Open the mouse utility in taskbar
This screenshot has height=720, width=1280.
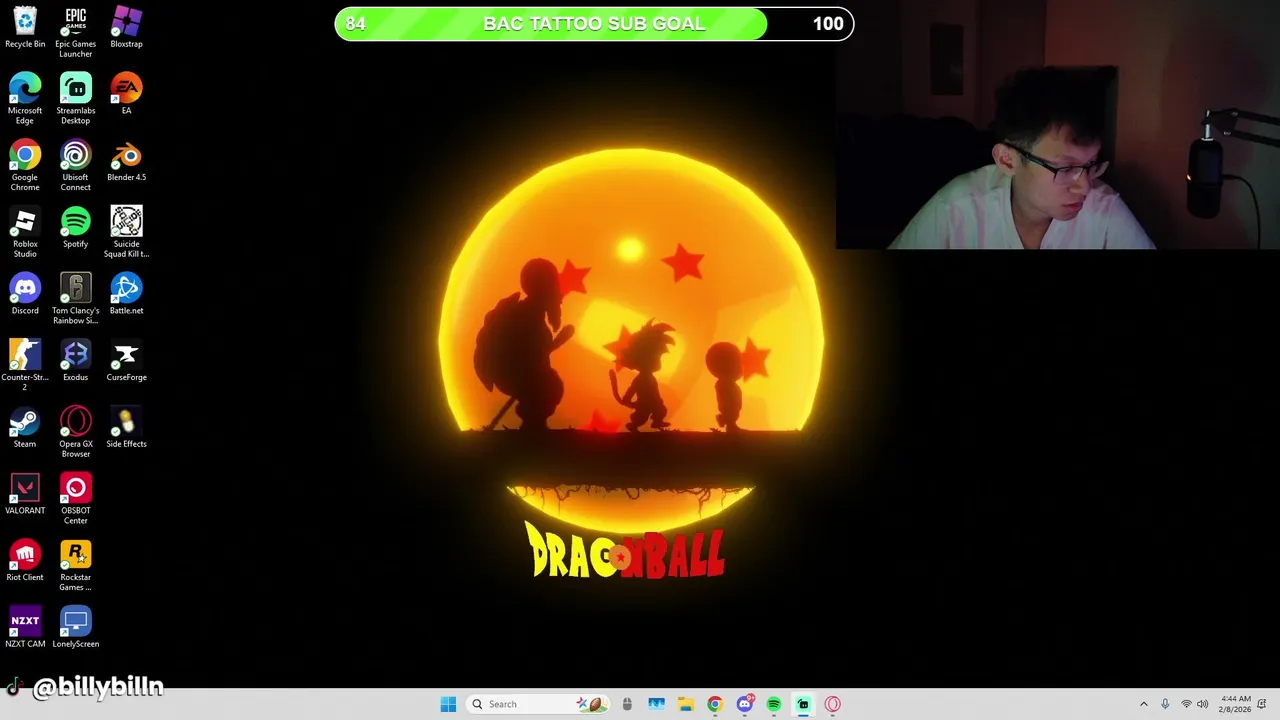(x=627, y=704)
